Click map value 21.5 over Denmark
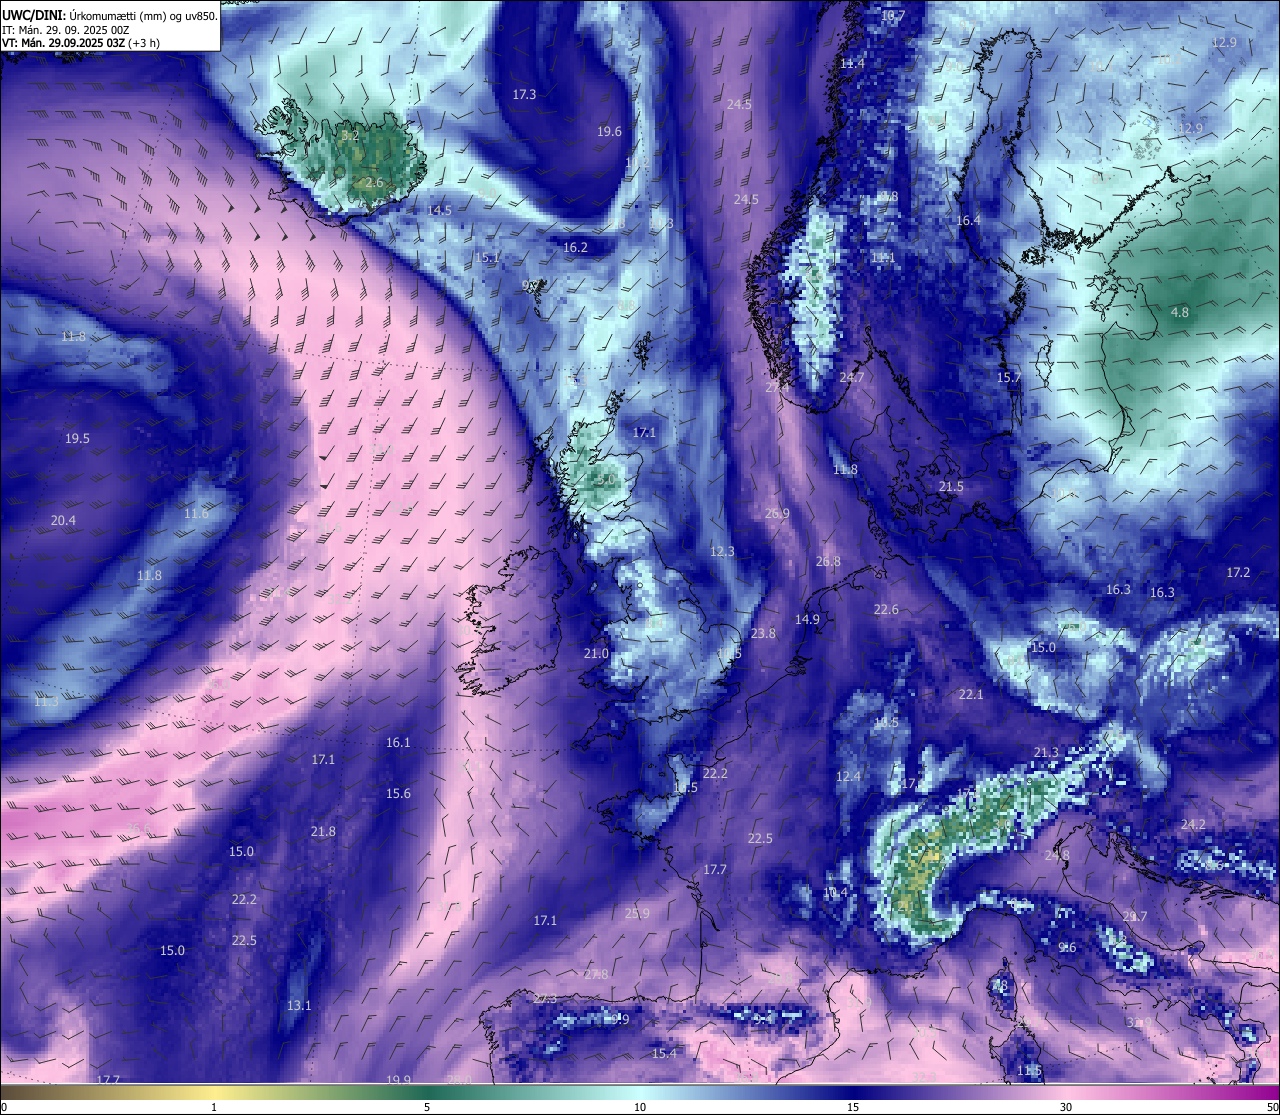Viewport: 1280px width, 1115px height. tap(951, 486)
